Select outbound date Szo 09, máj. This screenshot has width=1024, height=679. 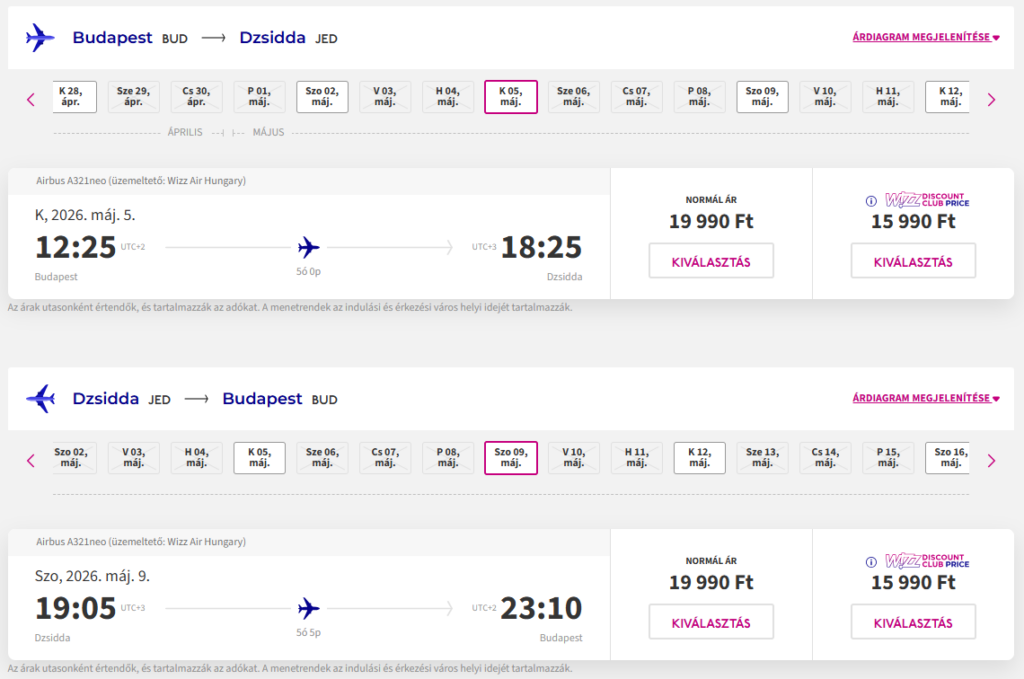(762, 97)
